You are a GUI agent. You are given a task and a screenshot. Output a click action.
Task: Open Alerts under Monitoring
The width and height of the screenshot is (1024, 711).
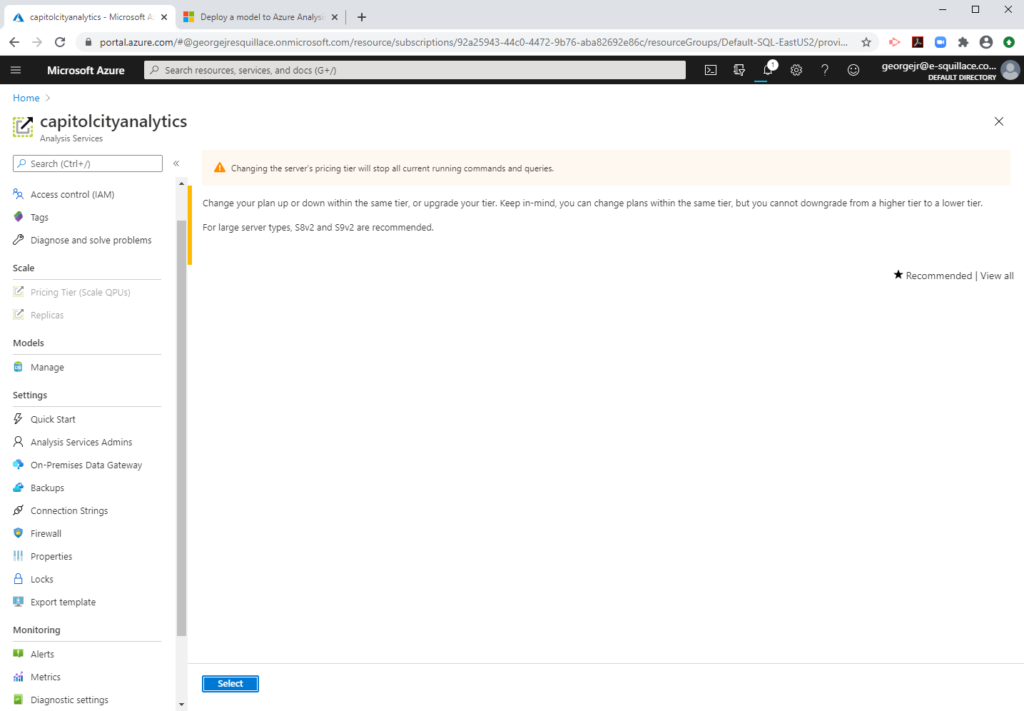coord(41,653)
